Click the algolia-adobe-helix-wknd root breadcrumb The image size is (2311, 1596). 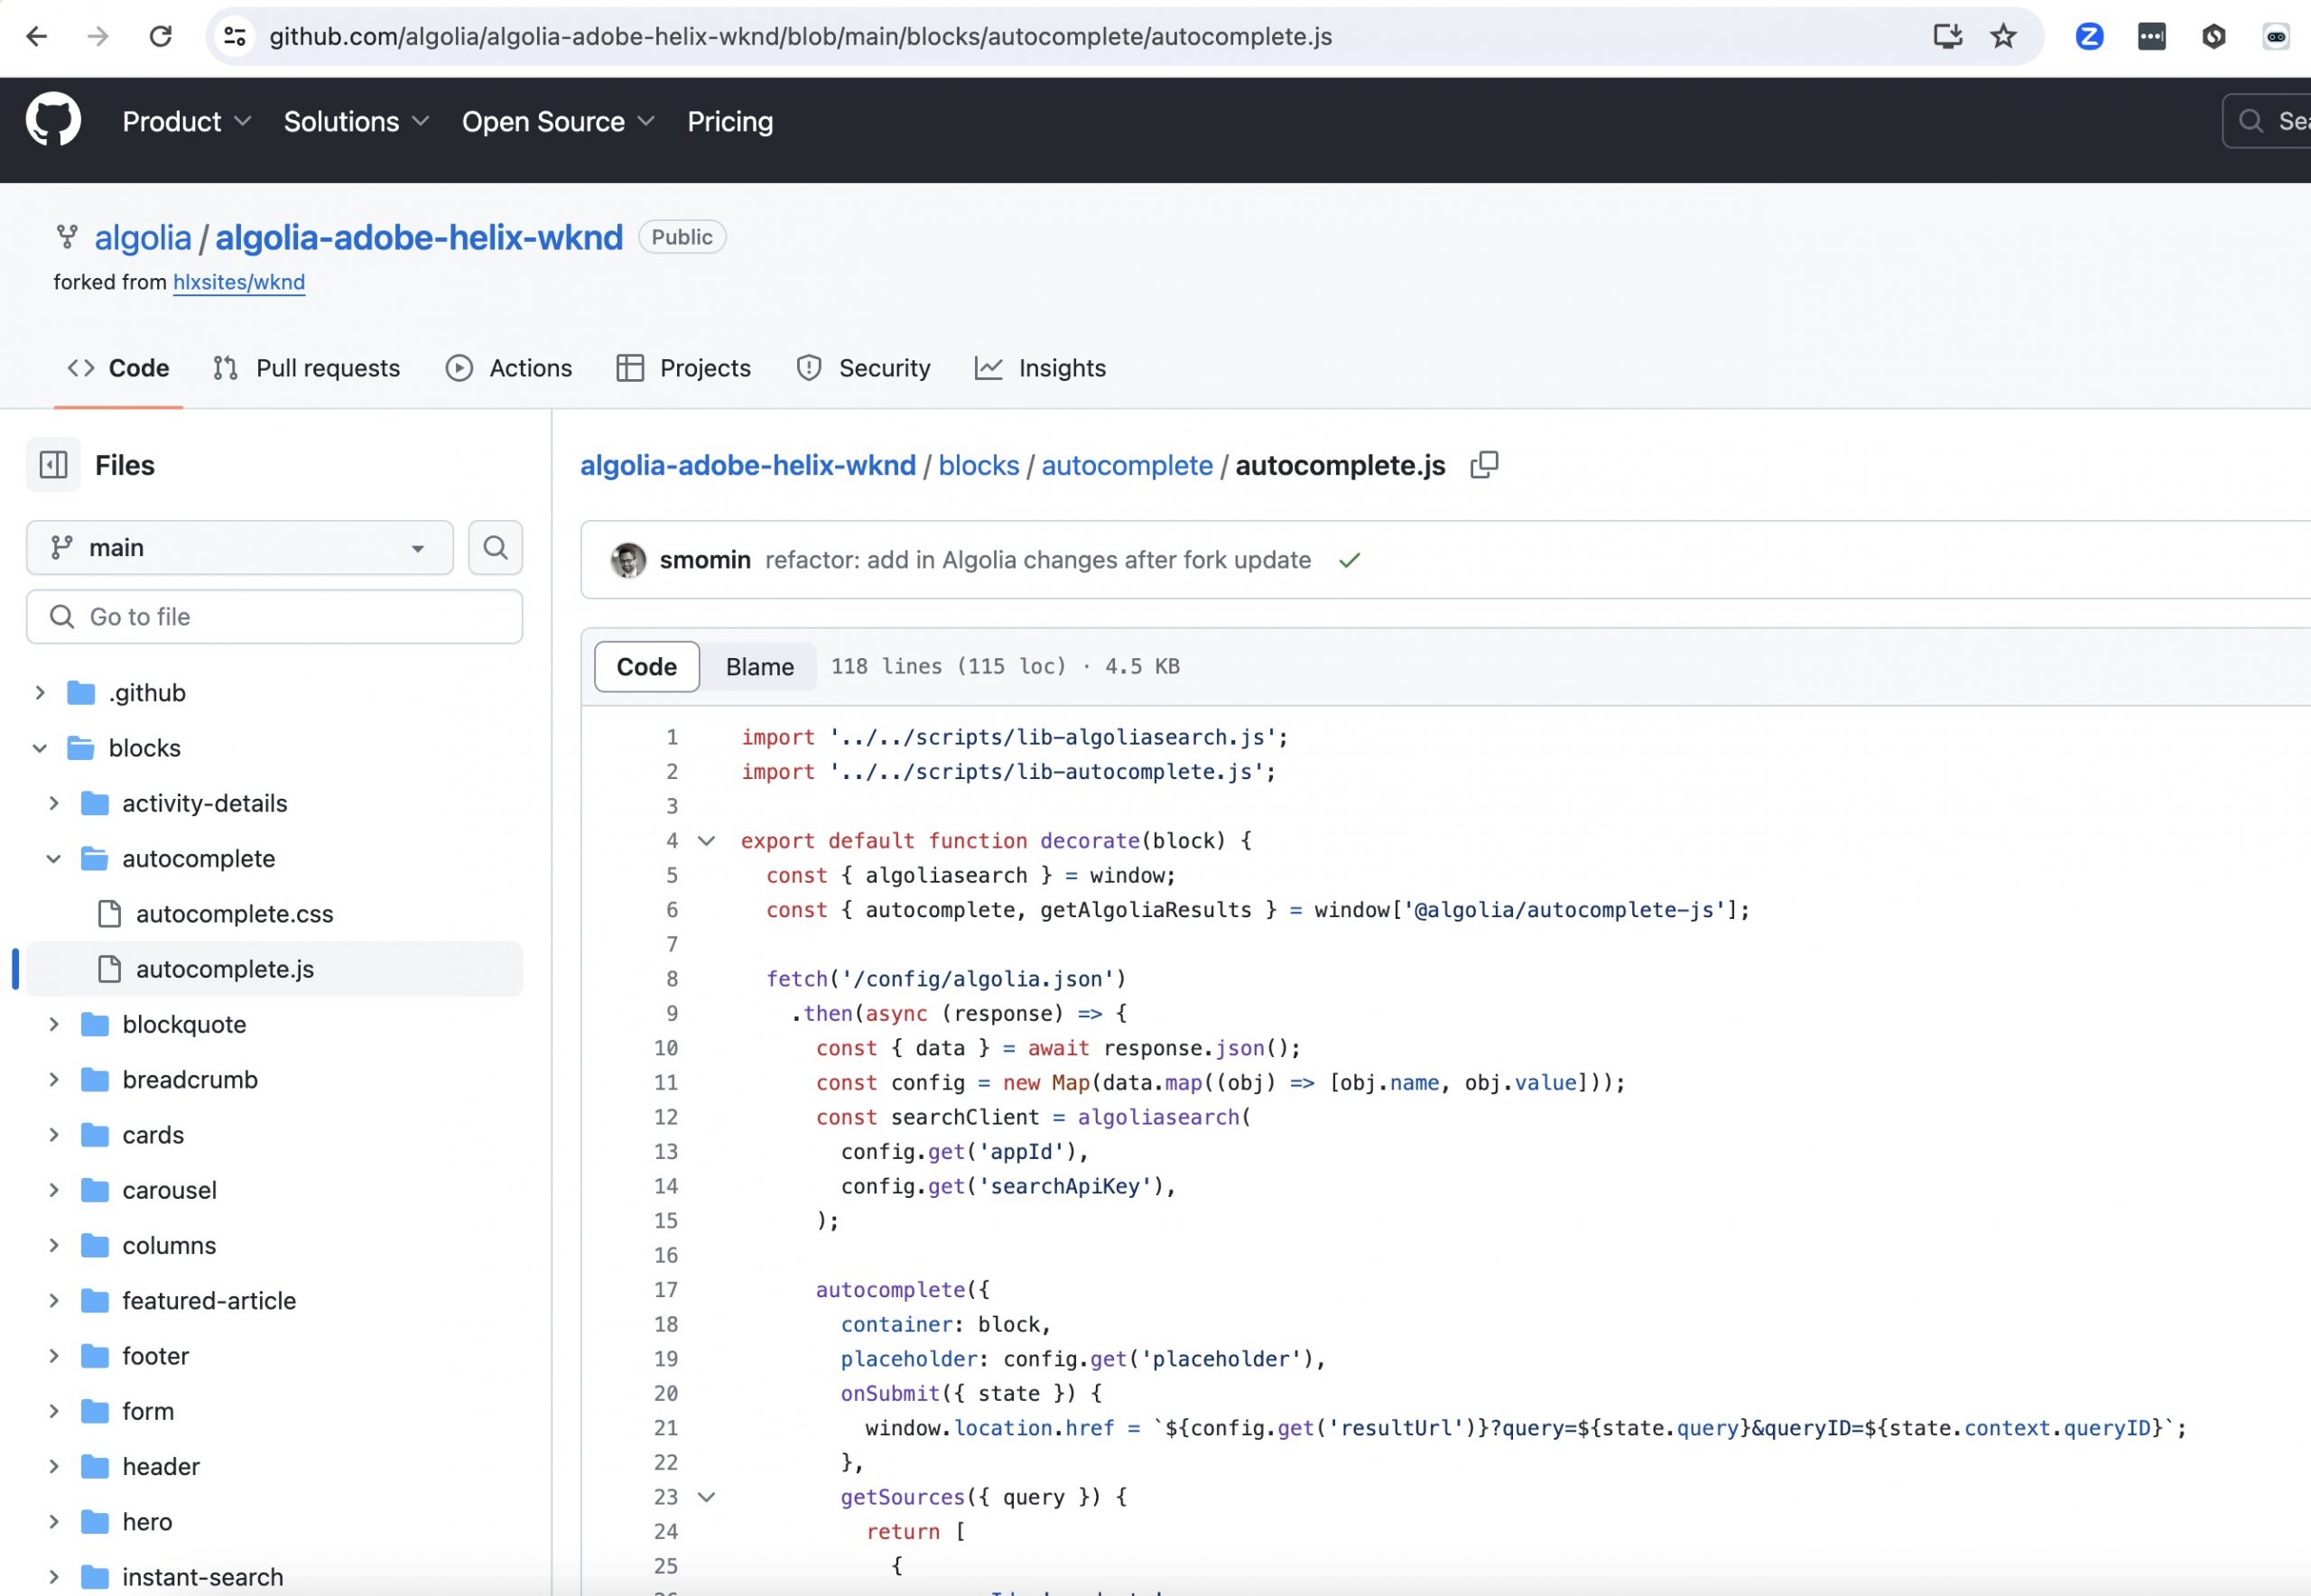point(748,466)
